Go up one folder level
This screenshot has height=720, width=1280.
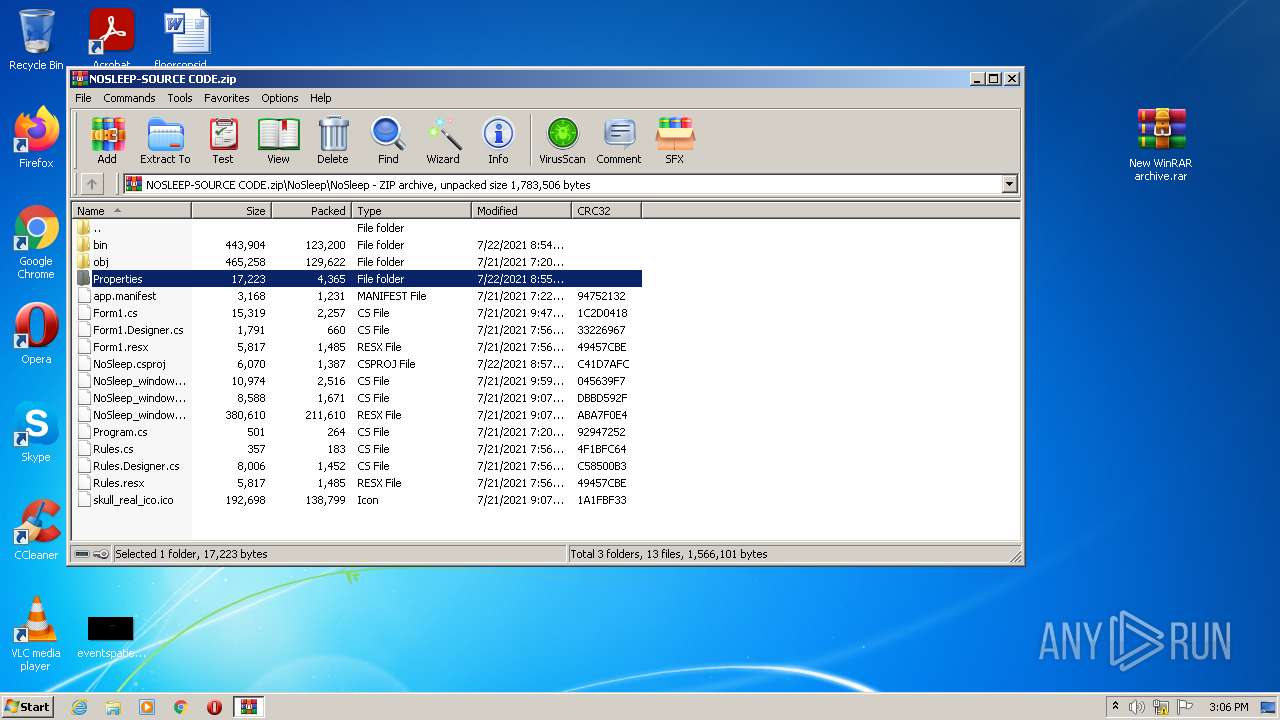[x=92, y=184]
